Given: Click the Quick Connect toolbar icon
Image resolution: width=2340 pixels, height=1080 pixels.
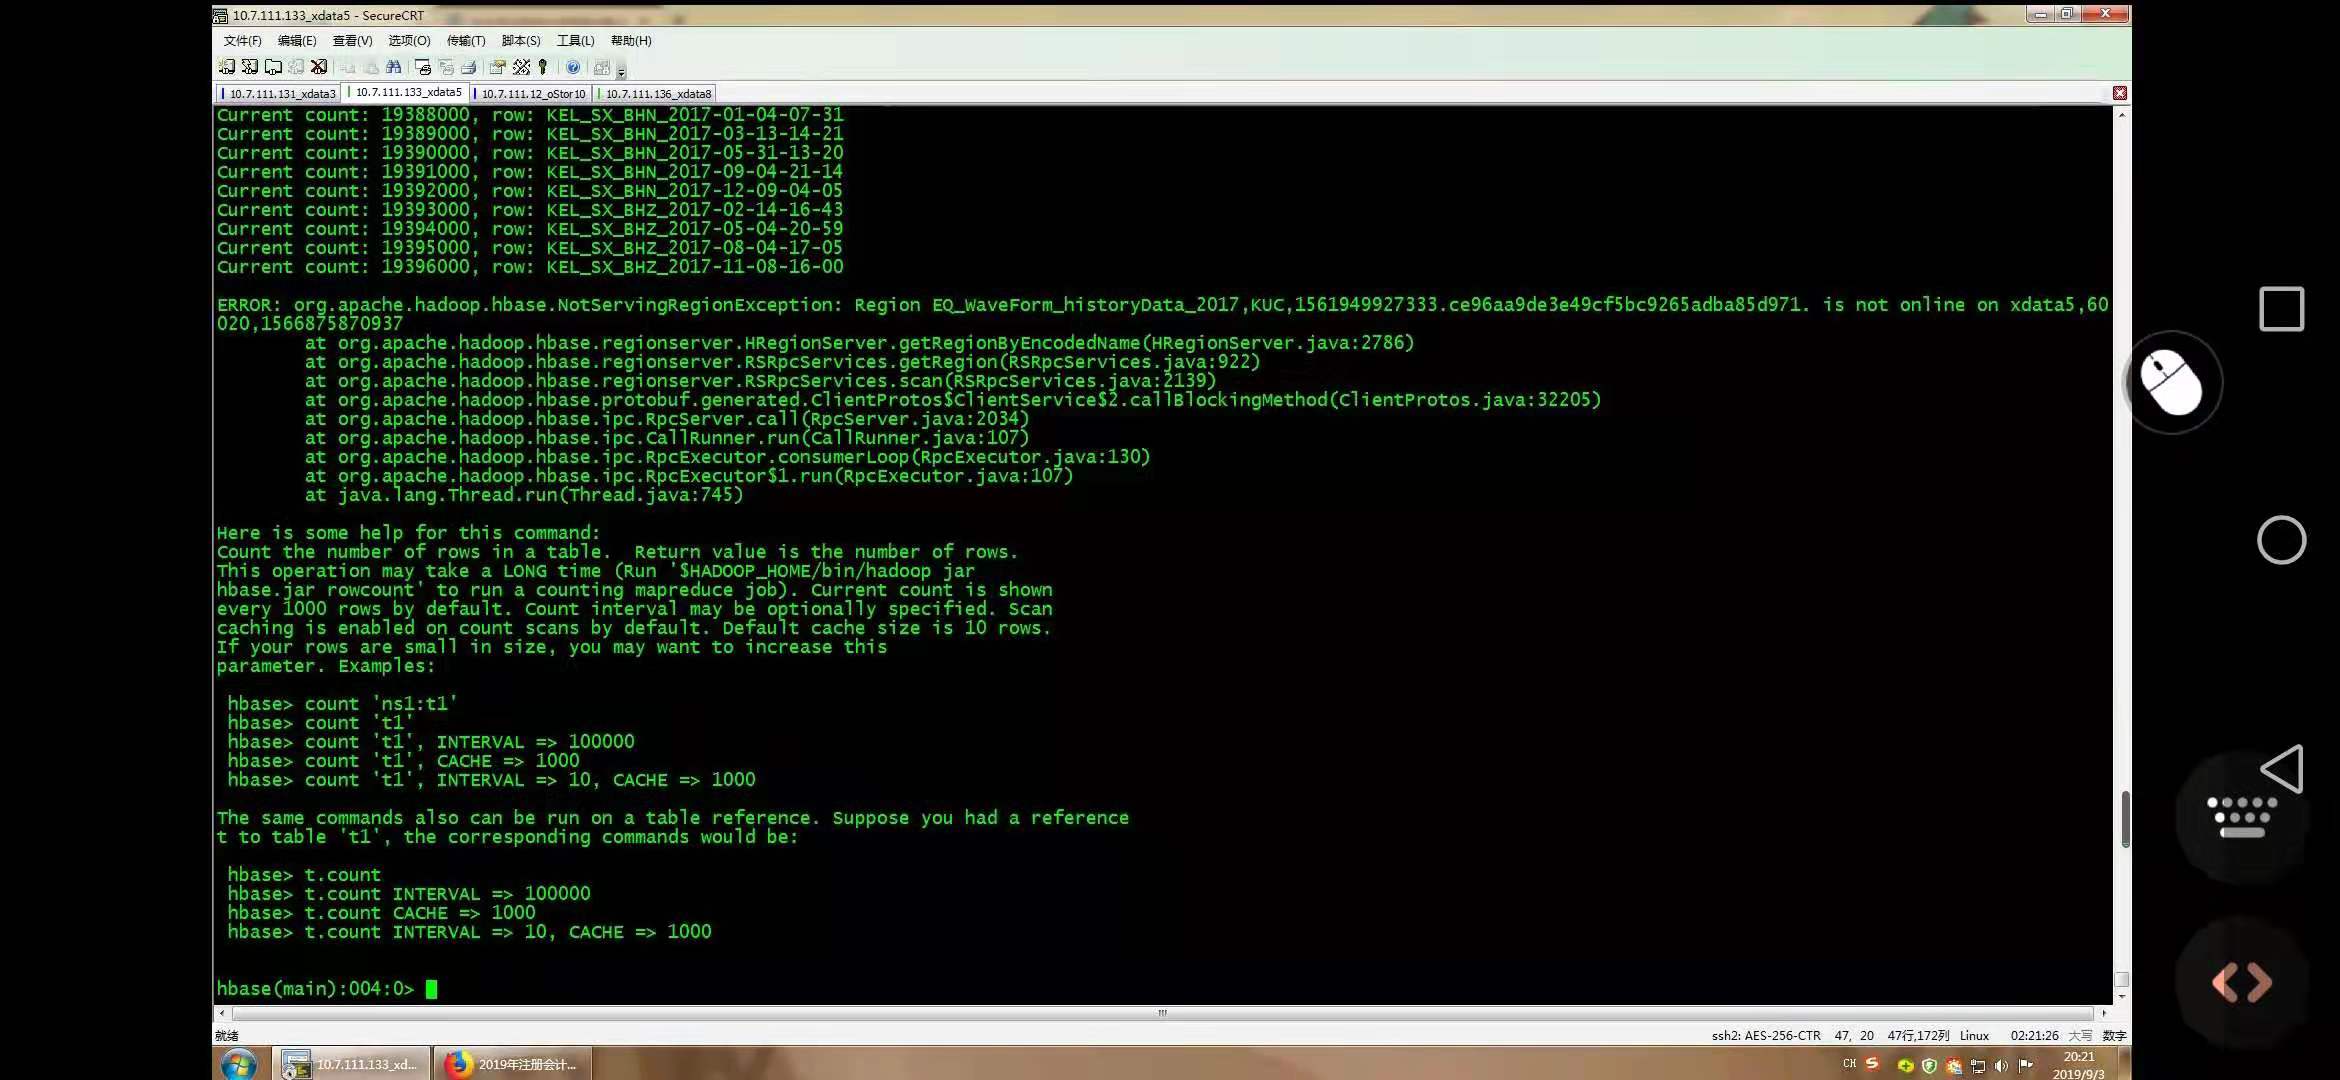Looking at the screenshot, I should coord(250,67).
